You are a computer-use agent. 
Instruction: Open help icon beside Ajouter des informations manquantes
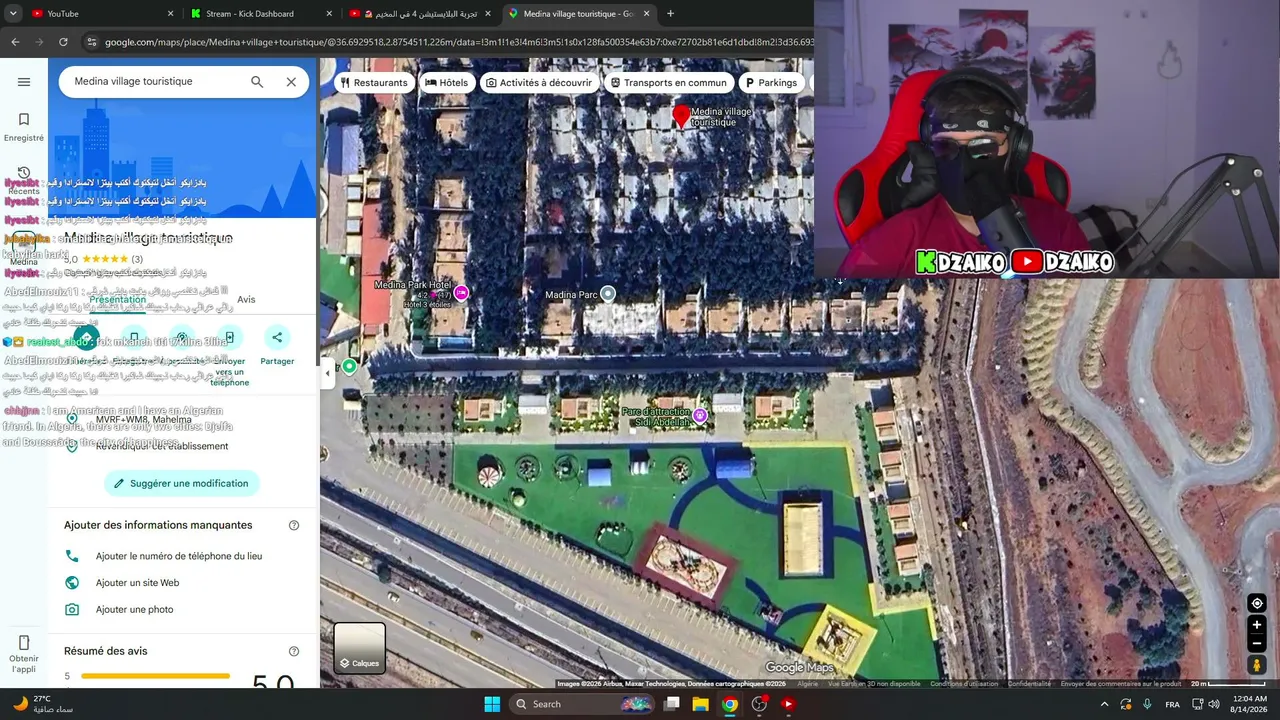[x=294, y=525]
